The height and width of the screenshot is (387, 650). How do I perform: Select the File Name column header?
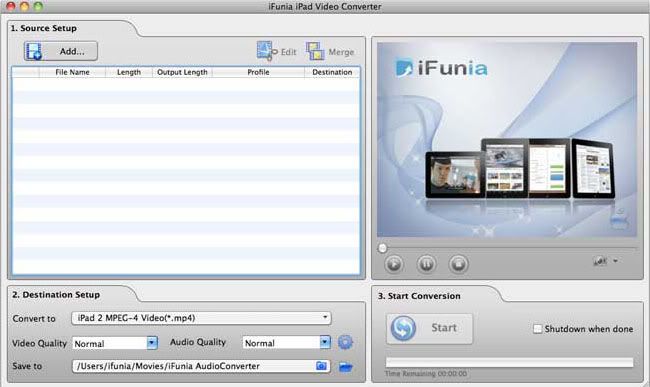click(72, 72)
